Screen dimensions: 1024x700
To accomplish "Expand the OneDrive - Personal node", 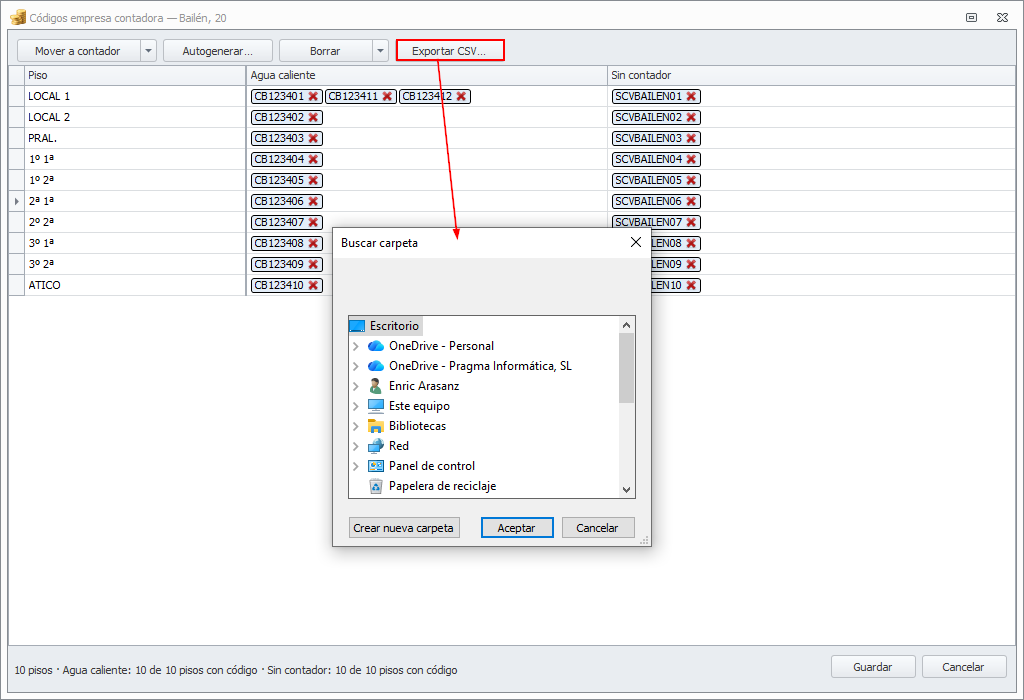I will [356, 346].
